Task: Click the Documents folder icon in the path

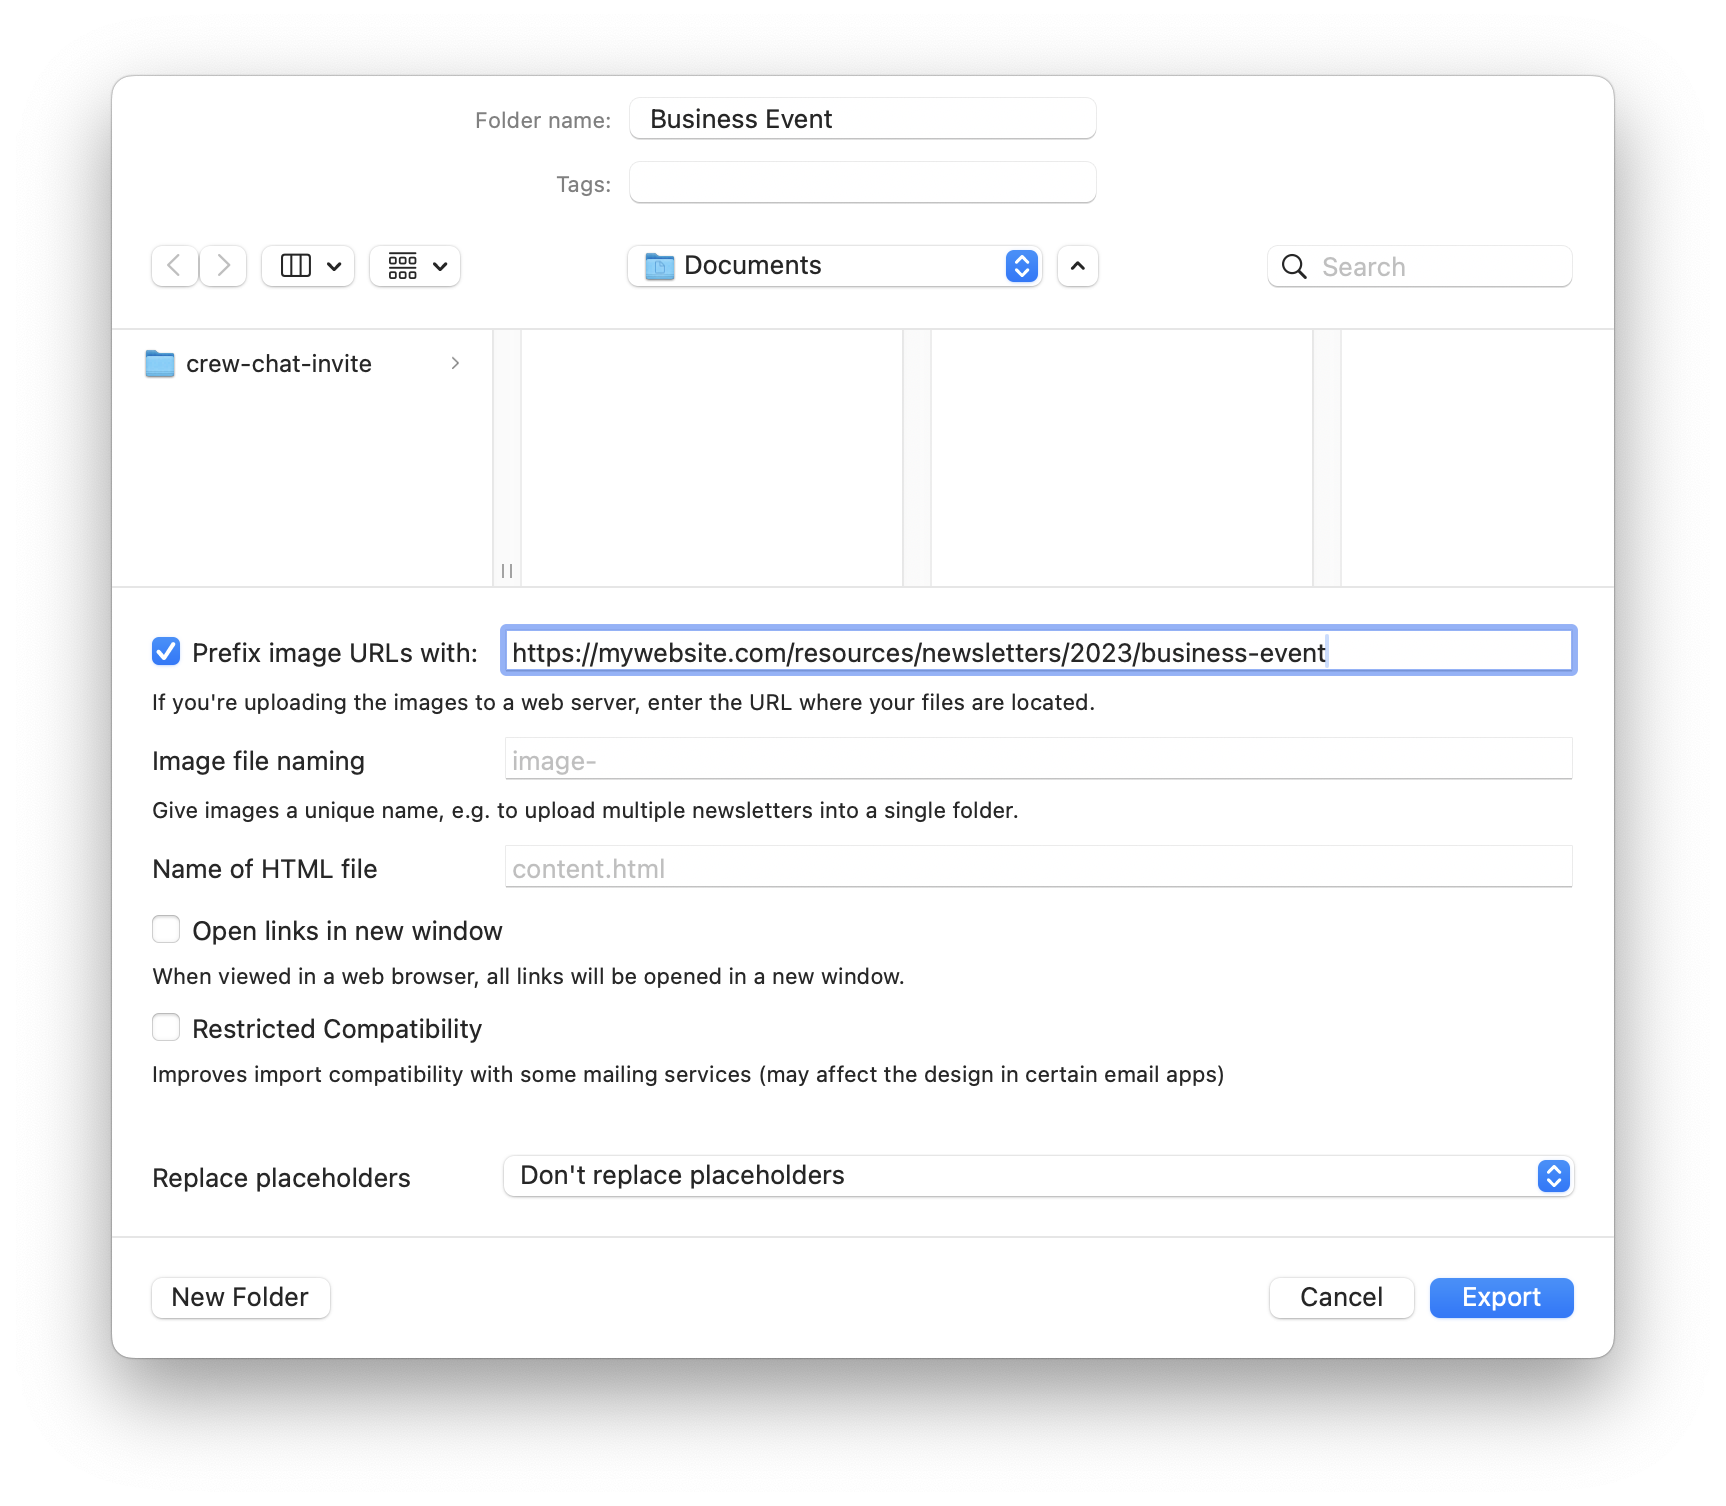Action: [659, 265]
